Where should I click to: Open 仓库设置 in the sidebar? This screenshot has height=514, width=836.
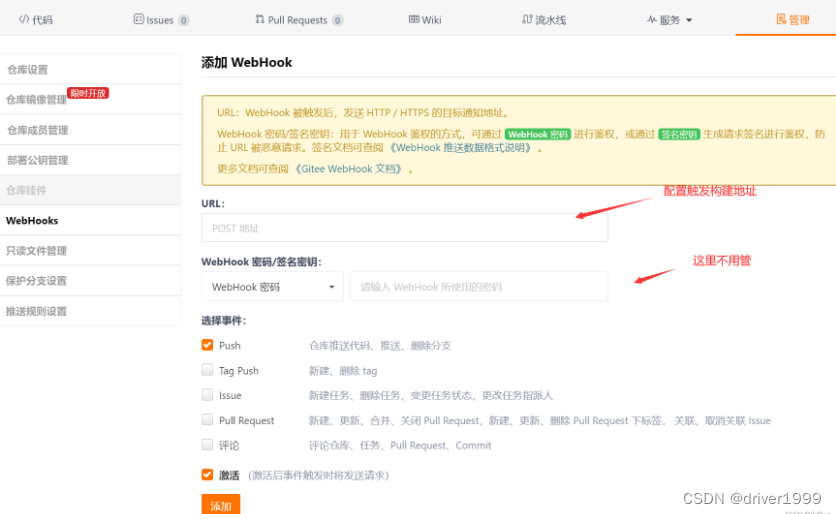(x=90, y=69)
